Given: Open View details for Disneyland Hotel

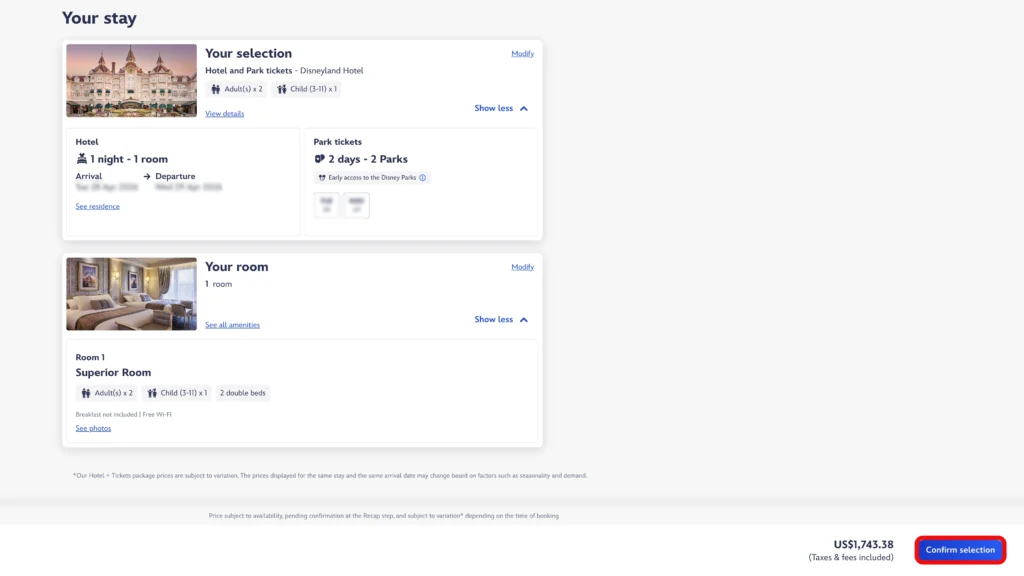Looking at the screenshot, I should (224, 114).
